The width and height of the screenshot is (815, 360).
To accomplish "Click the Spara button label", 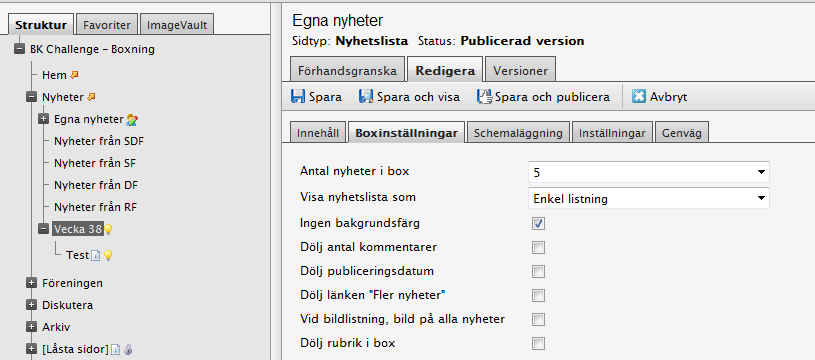I will 325,97.
